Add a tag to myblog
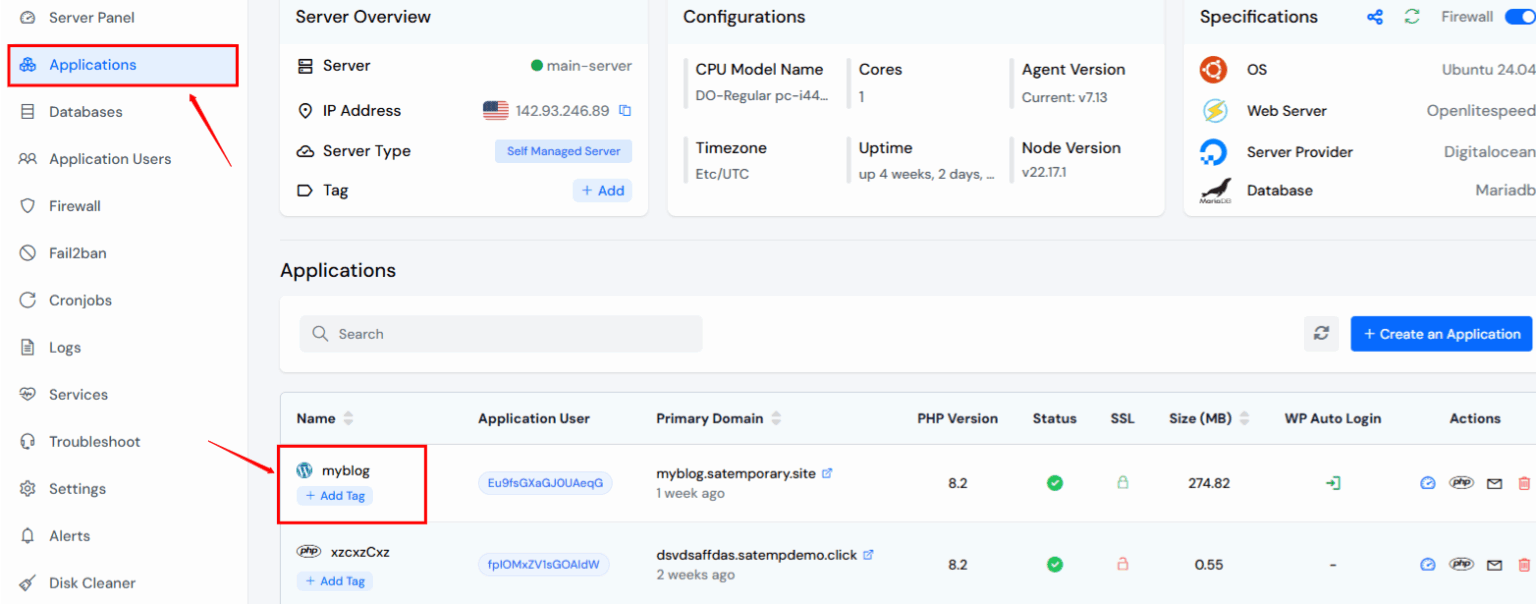The image size is (1536, 604). click(335, 496)
